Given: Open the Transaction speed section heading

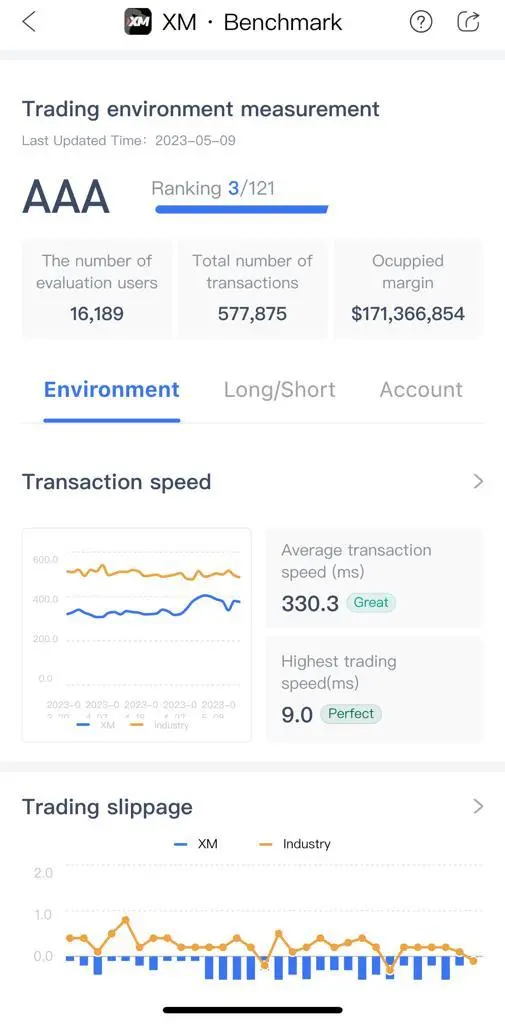Looking at the screenshot, I should click(116, 482).
